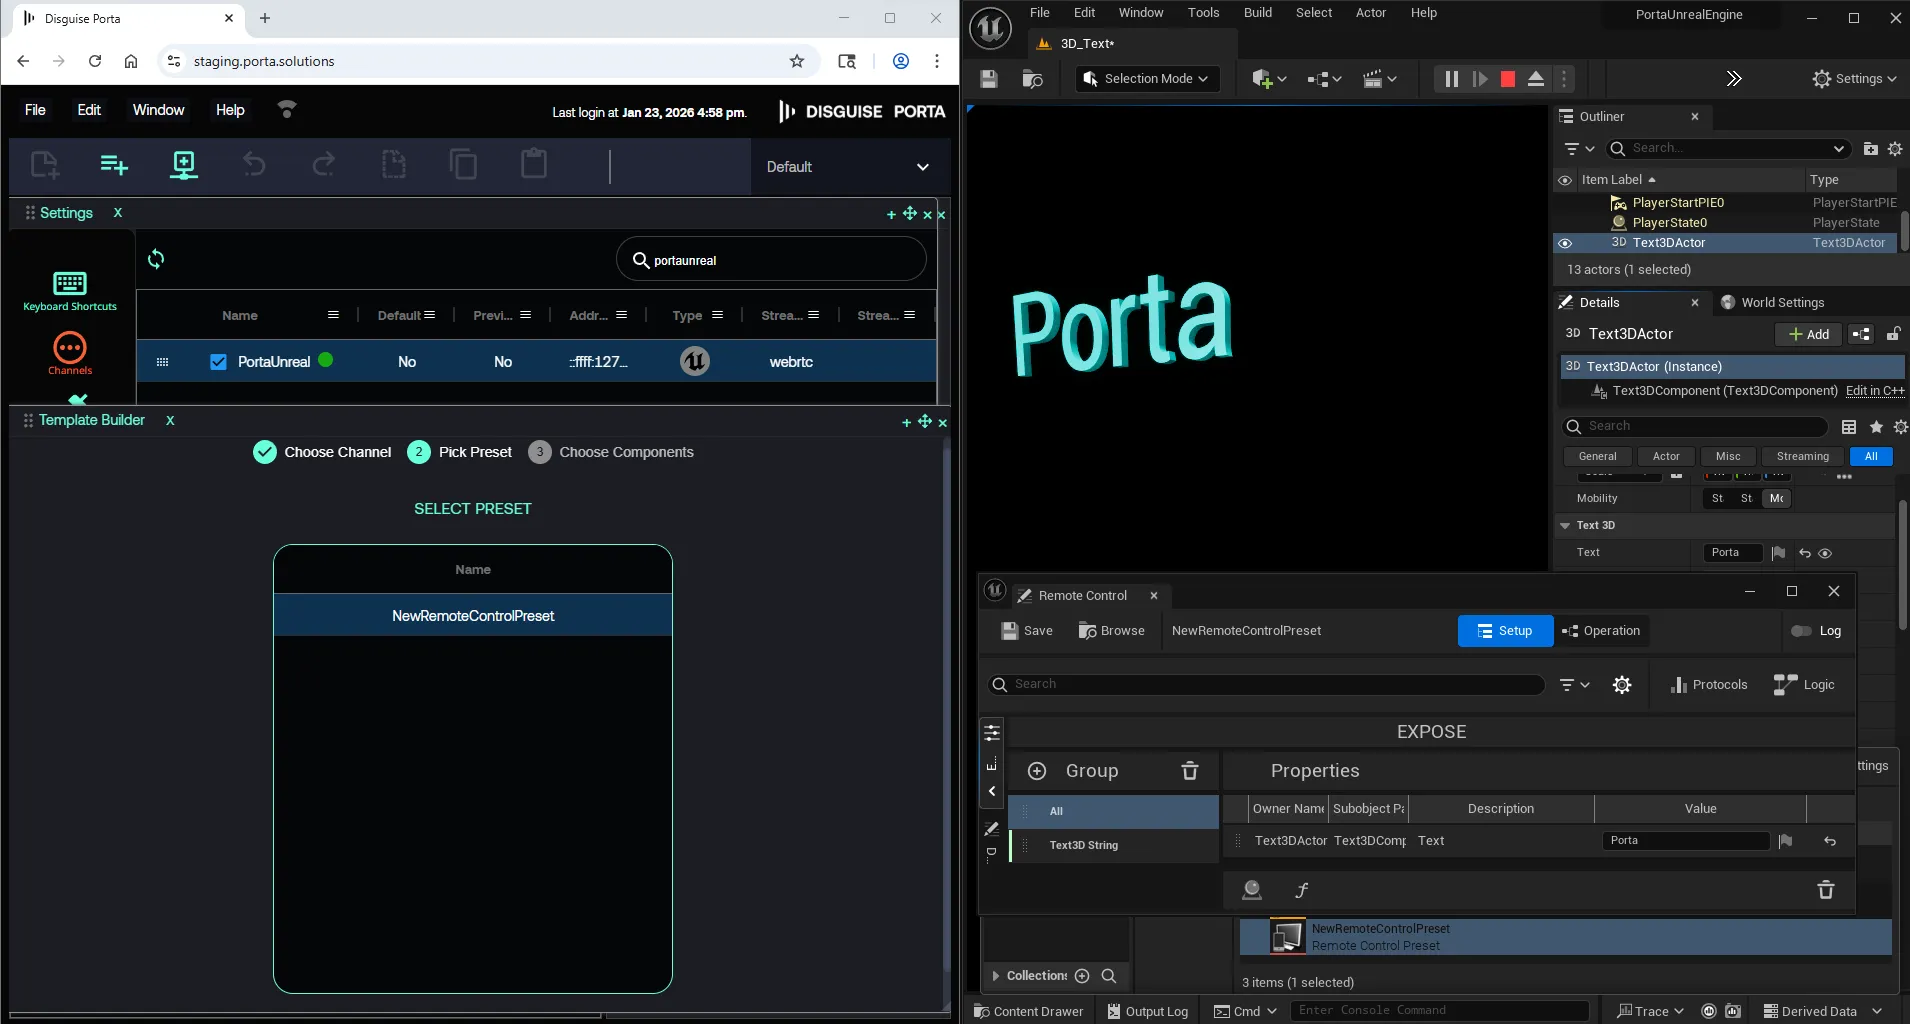This screenshot has width=1910, height=1024.
Task: Select NewRemoteControlPreset in preset list
Action: 472,615
